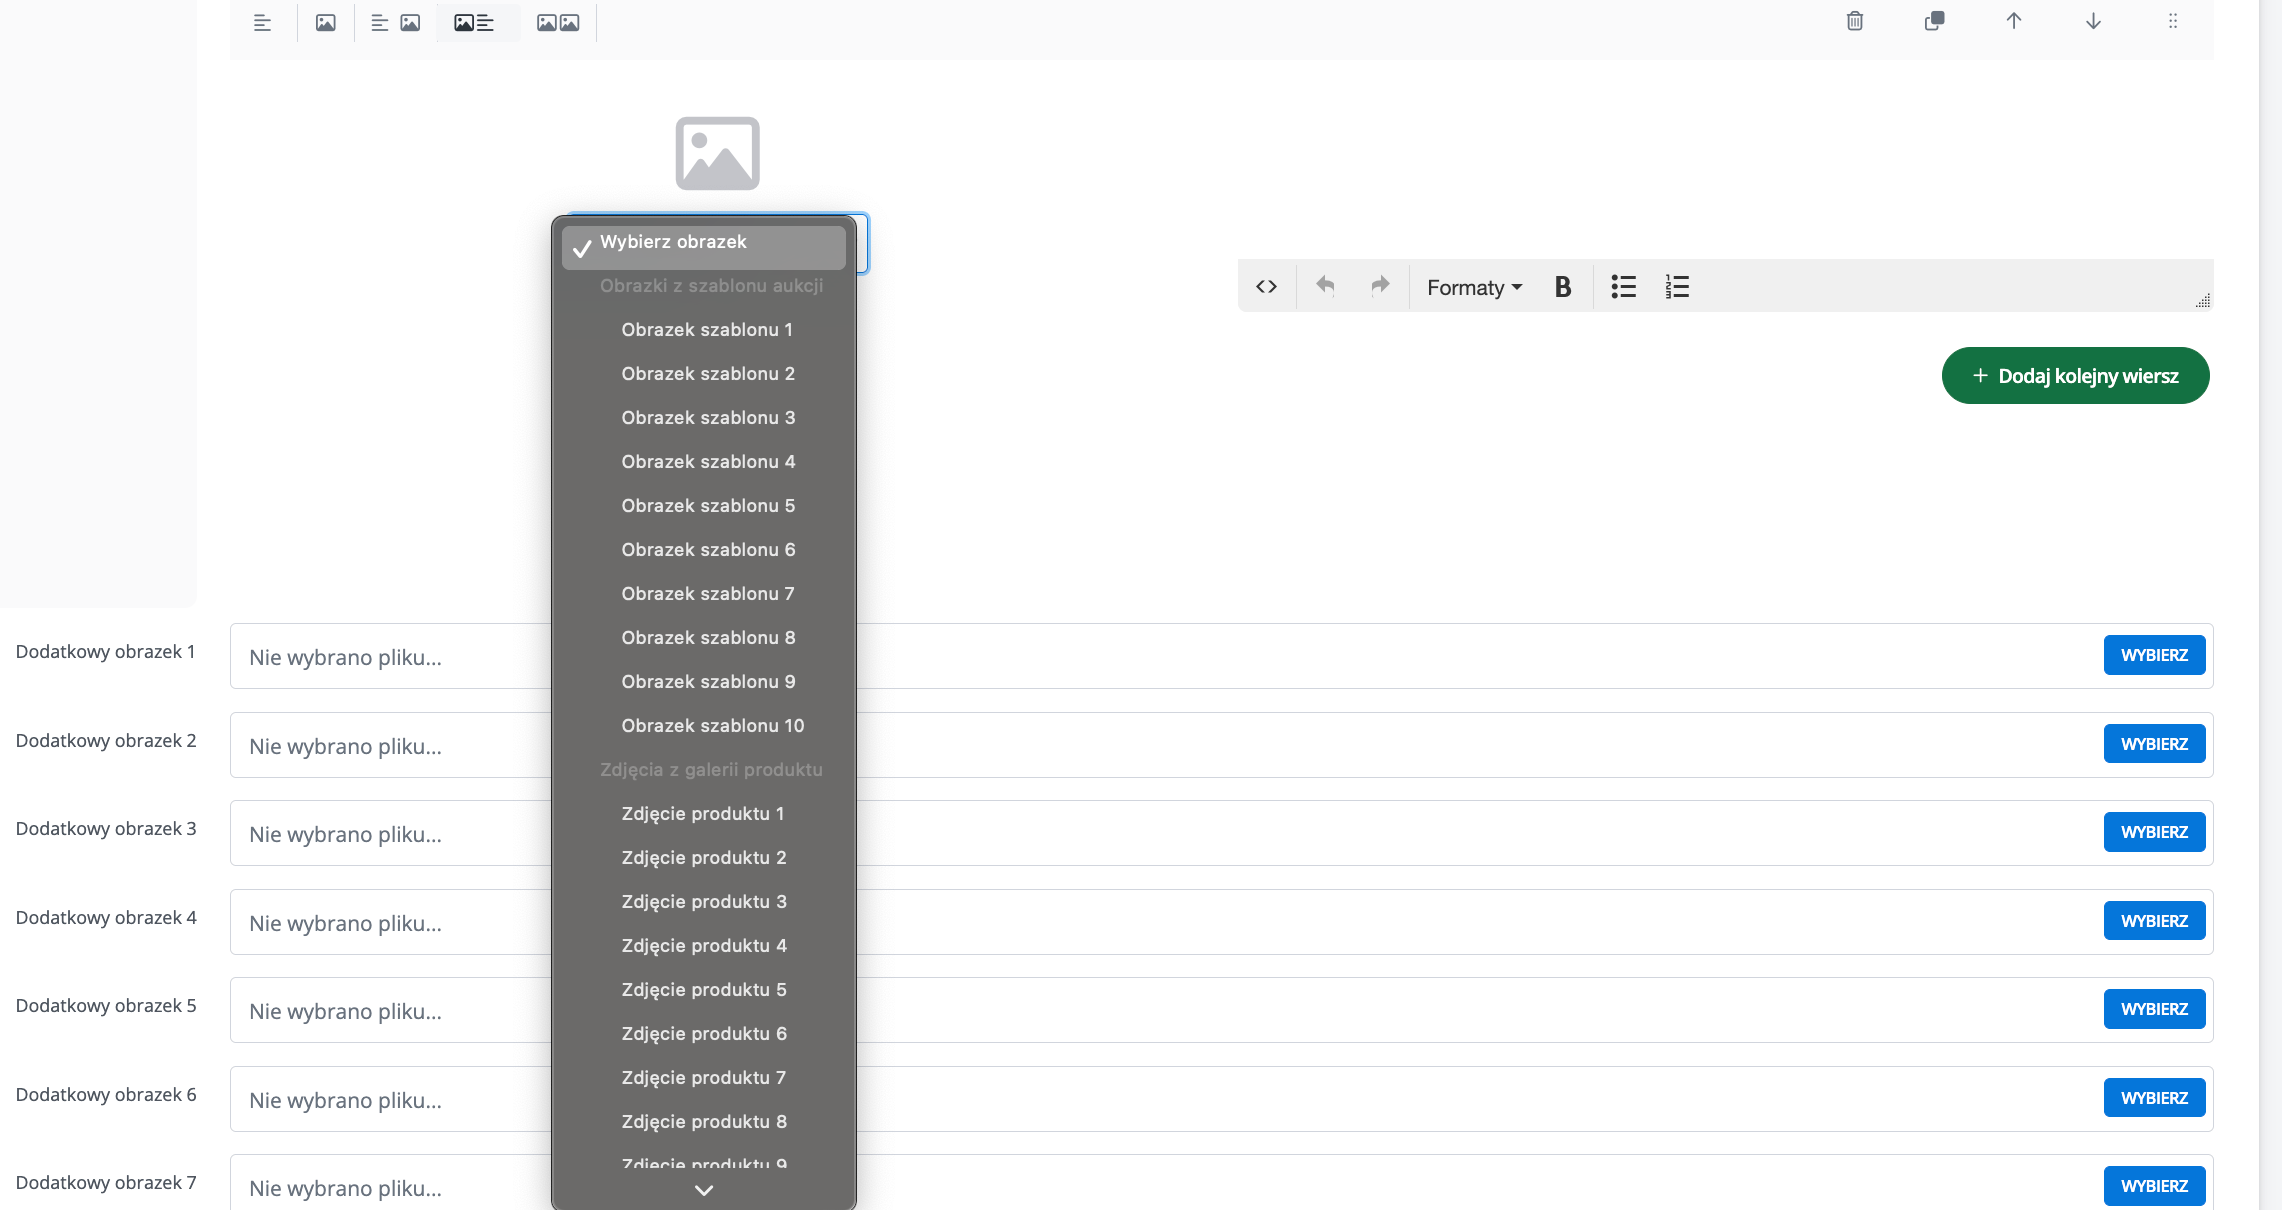2282x1210 pixels.
Task: Toggle bold formatting in editor
Action: click(1562, 287)
